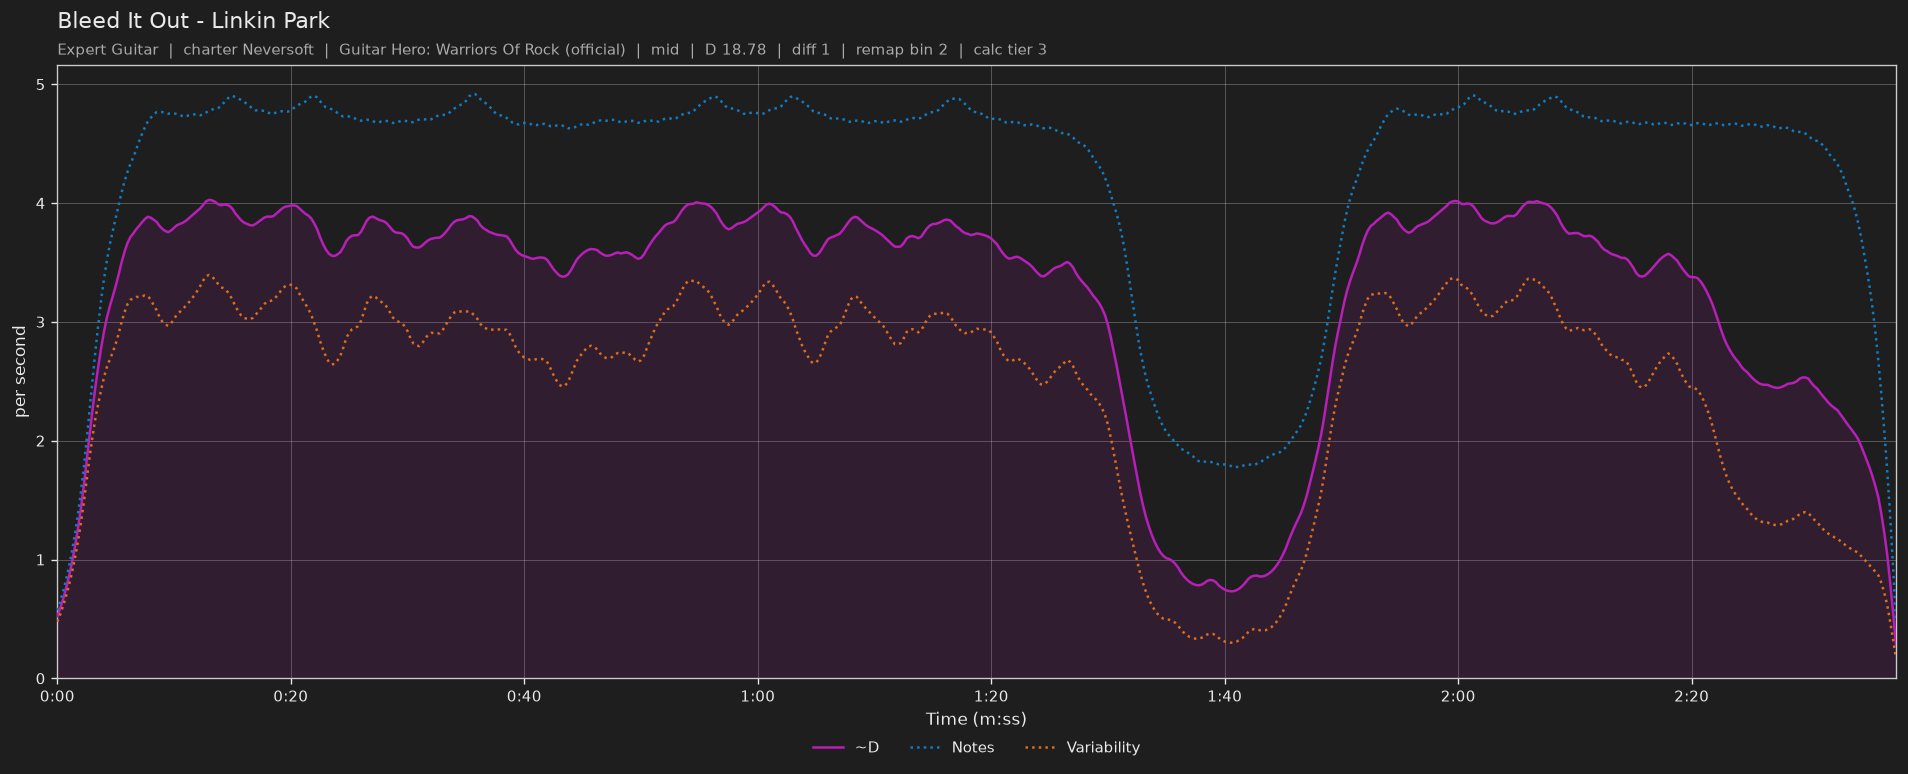Click the 2:20 tick label on time axis
Screen dimensions: 1908x774
click(1691, 696)
